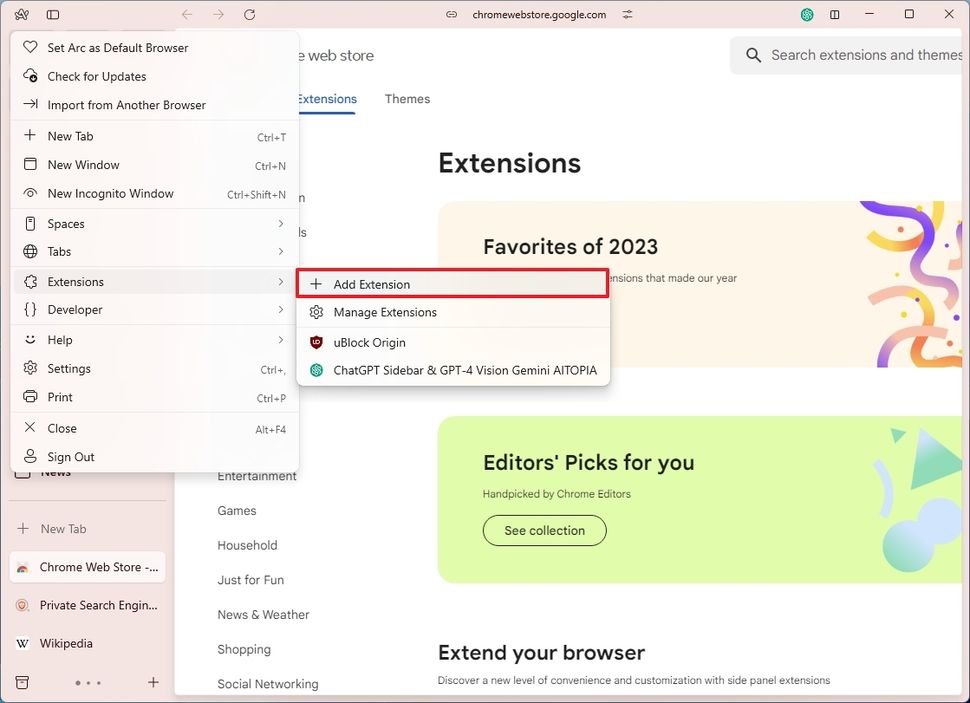The width and height of the screenshot is (970, 703).
Task: Click the uBlock Origin shield icon
Action: pos(316,342)
